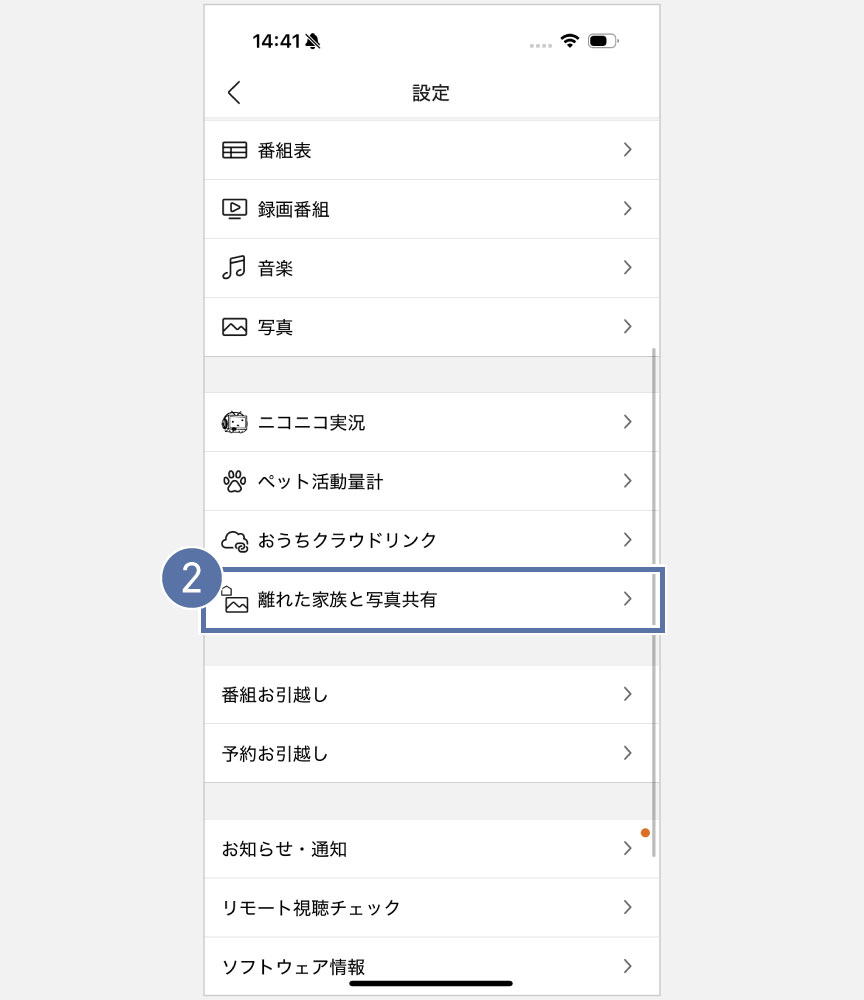Tap the muted bell icon in status bar
This screenshot has width=864, height=1000.
pos(312,39)
